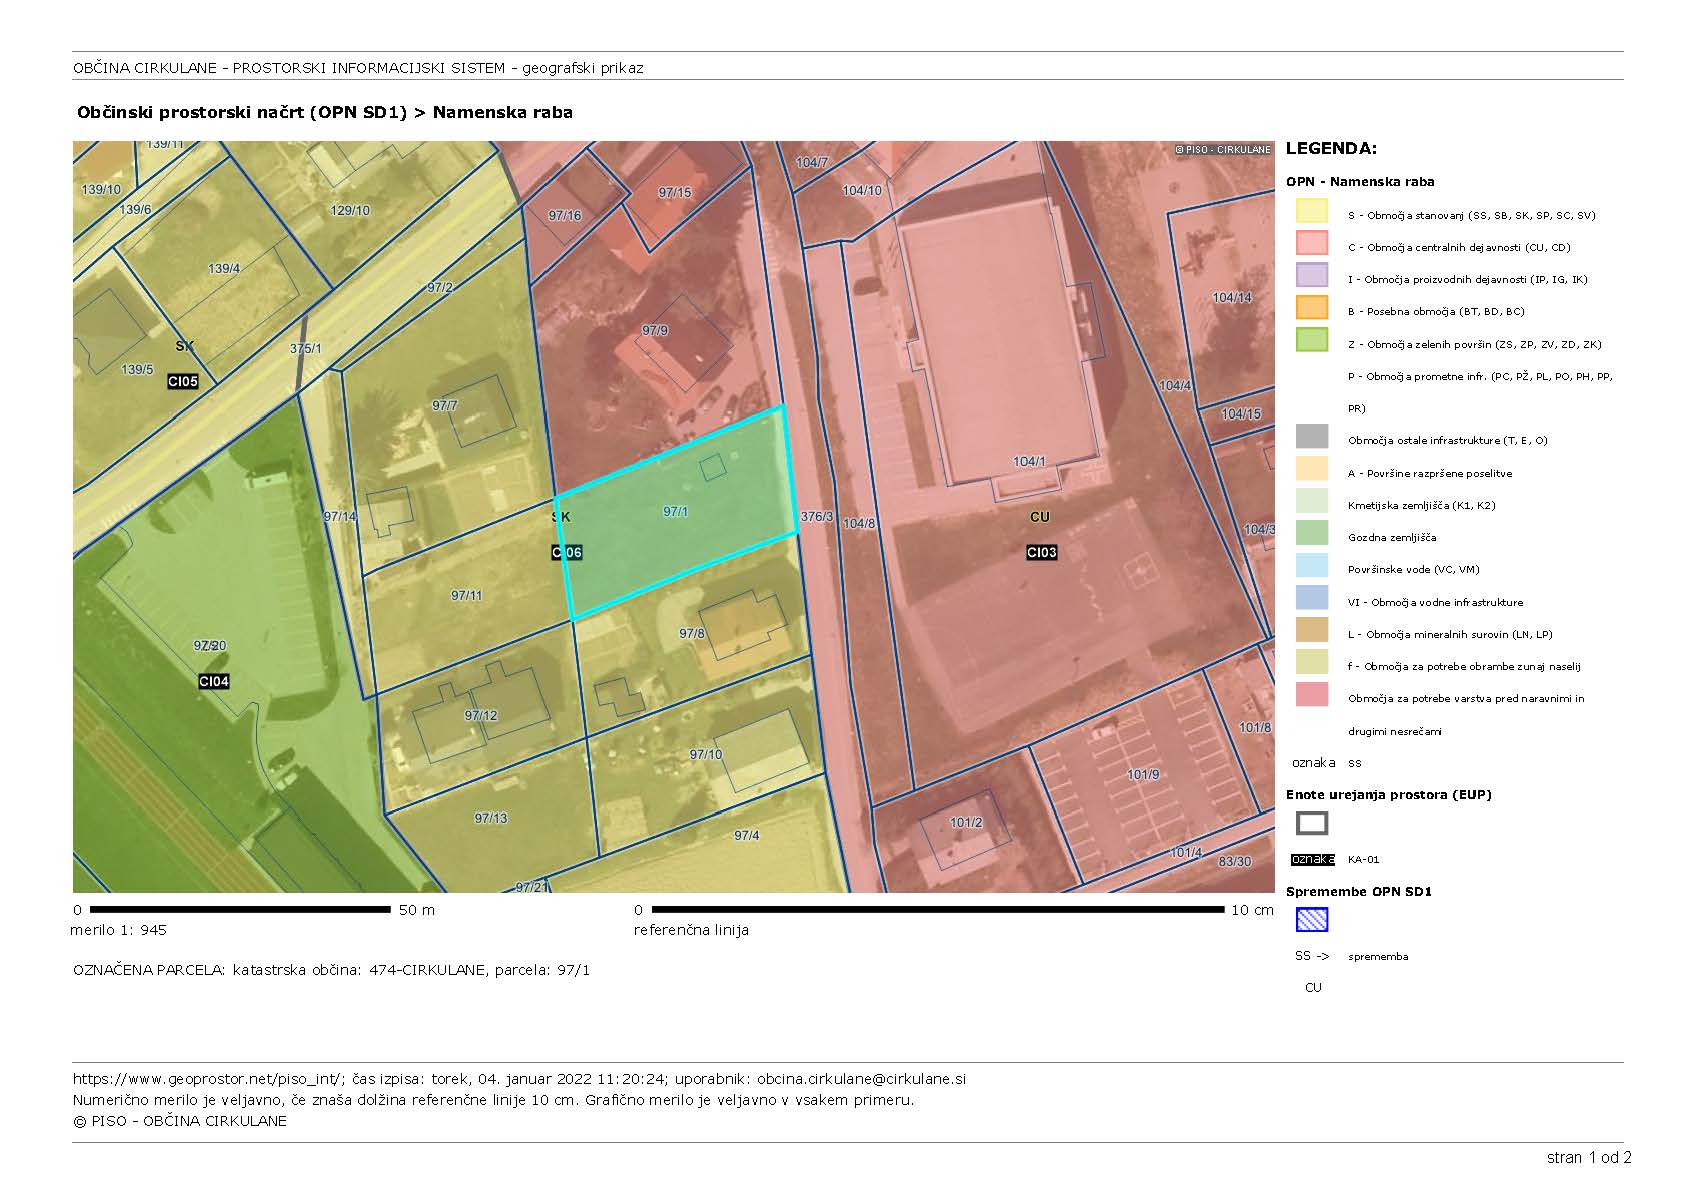The image size is (1696, 1199).
Task: Click the black 'oznaka' KA-01 label symbol
Action: [x=1313, y=859]
